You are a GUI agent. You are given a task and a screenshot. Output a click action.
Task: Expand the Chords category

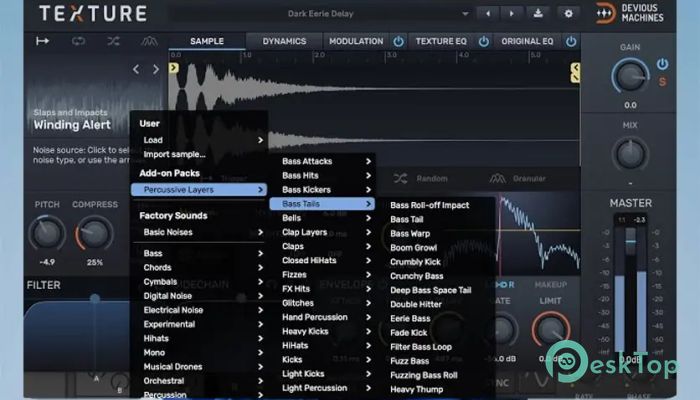199,267
